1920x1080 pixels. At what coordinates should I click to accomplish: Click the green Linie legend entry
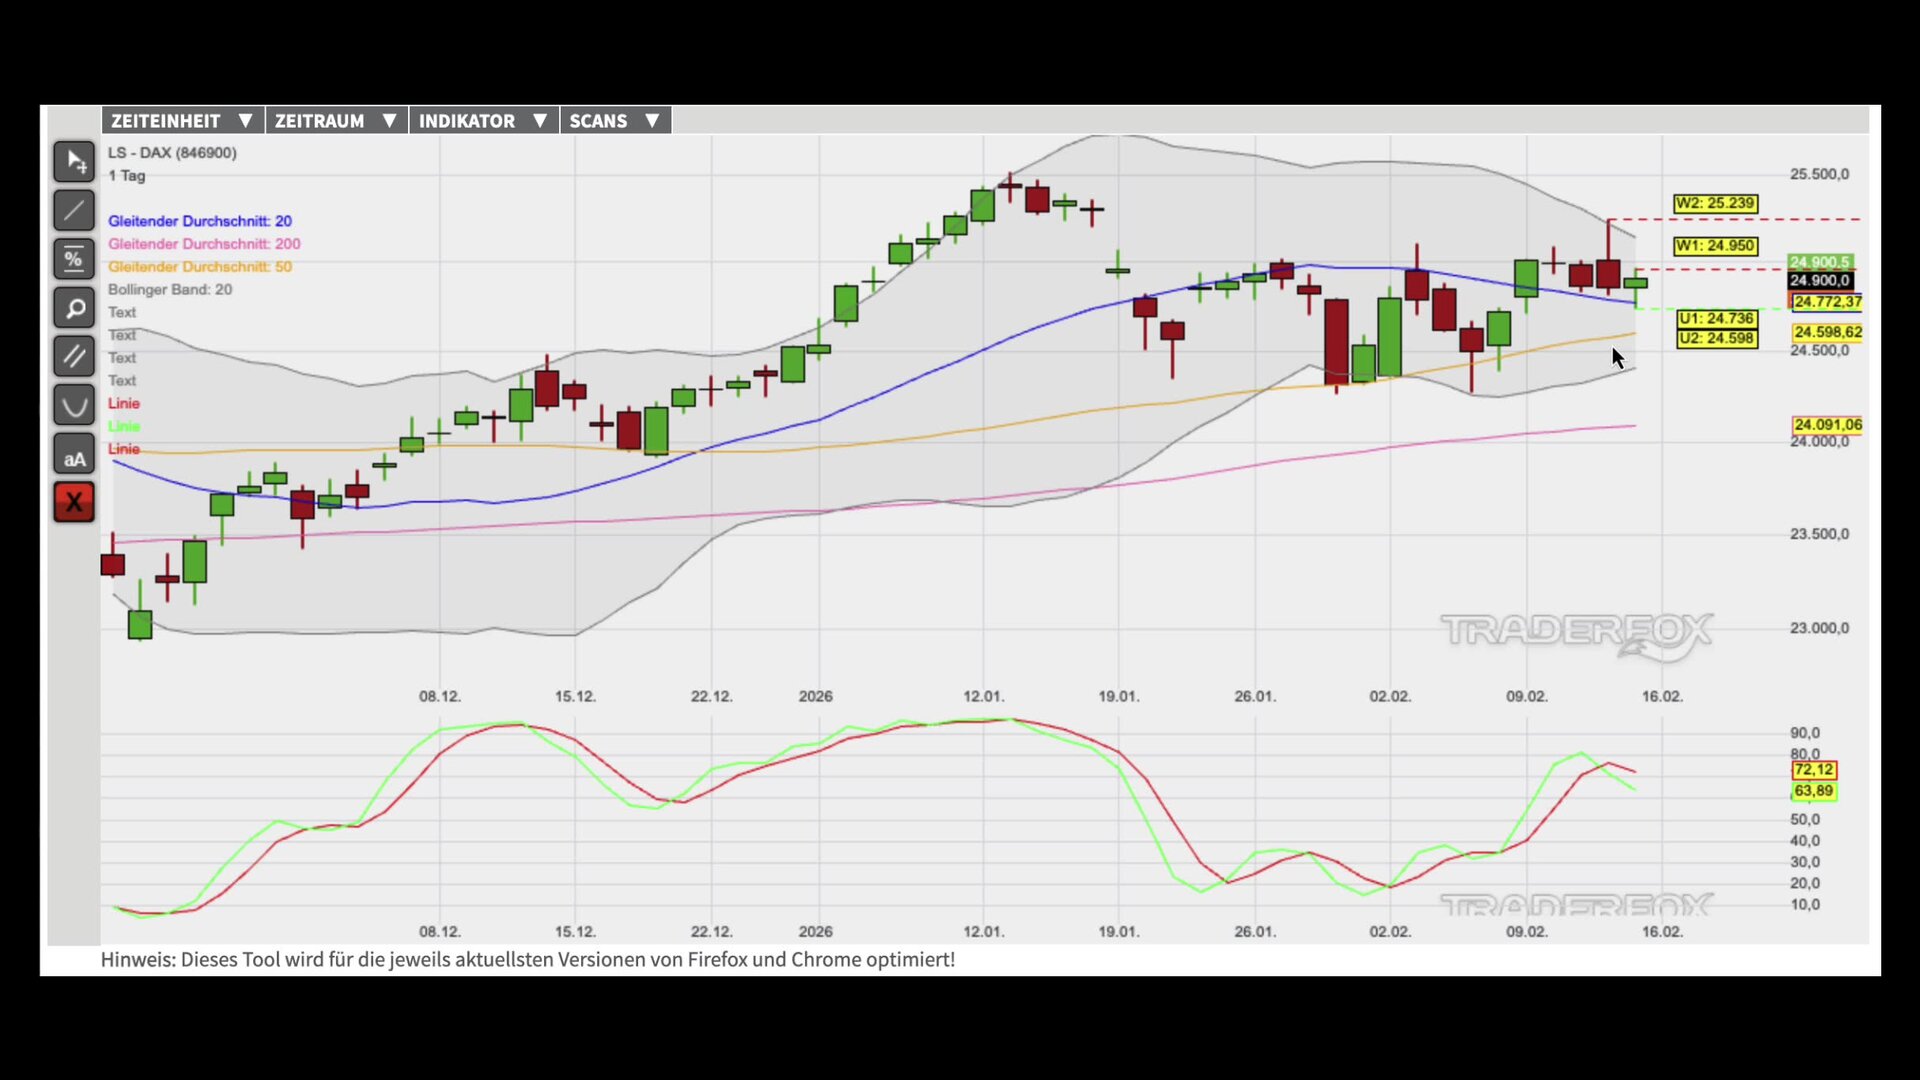(x=124, y=426)
